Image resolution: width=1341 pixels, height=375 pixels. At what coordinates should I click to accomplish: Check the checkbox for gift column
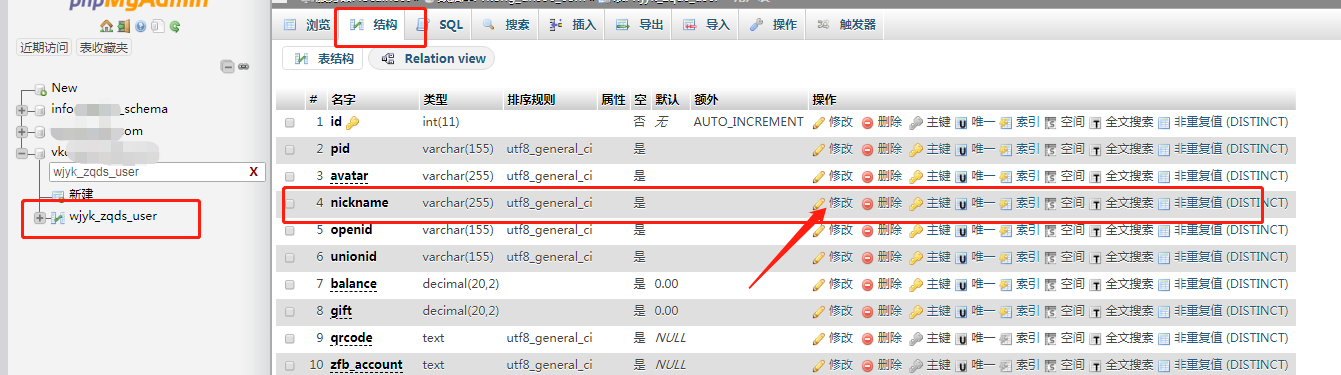click(290, 311)
